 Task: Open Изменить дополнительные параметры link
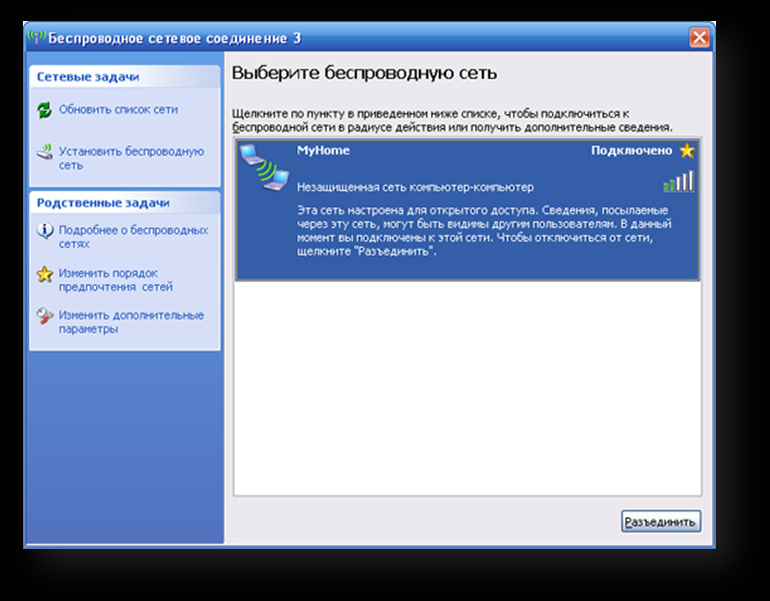(131, 322)
